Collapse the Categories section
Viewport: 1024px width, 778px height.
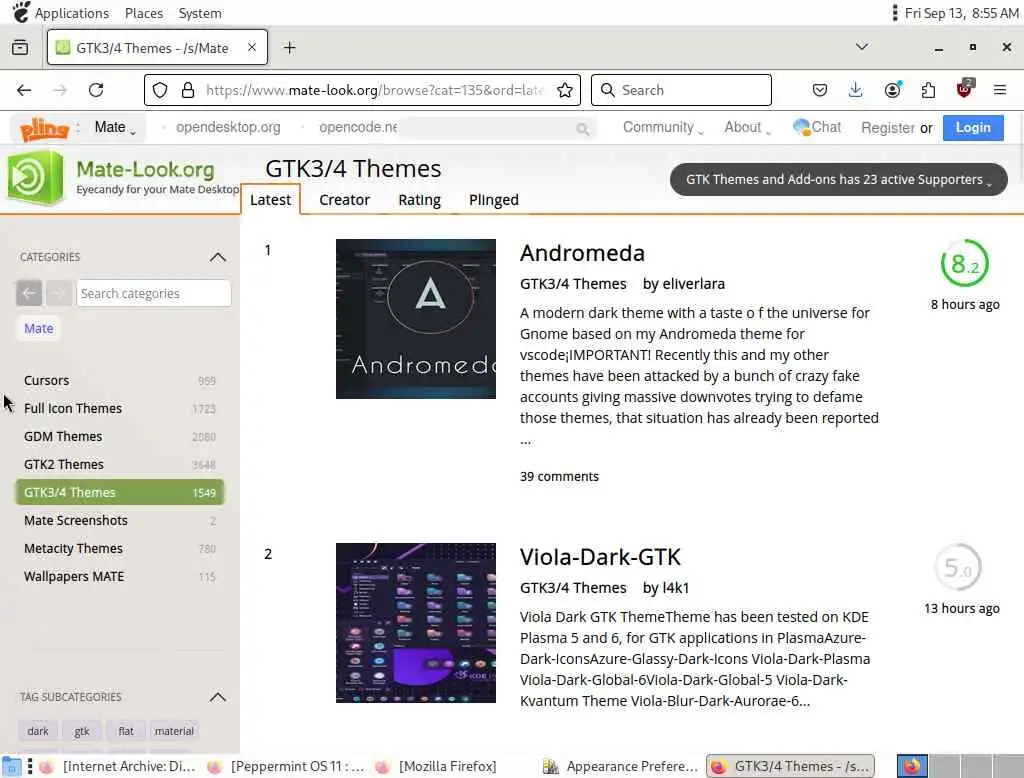coord(217,257)
